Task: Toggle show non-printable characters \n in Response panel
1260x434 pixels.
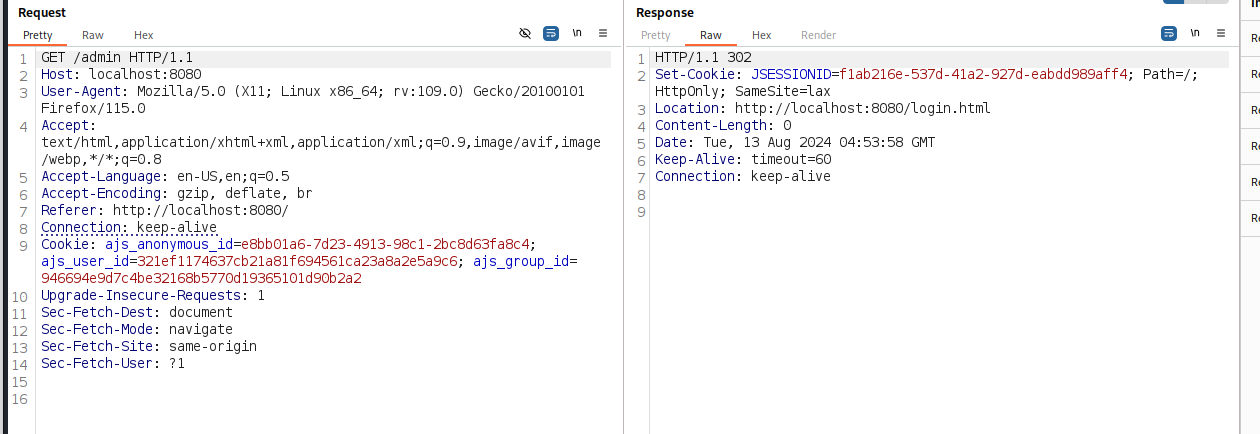Action: tap(1195, 33)
